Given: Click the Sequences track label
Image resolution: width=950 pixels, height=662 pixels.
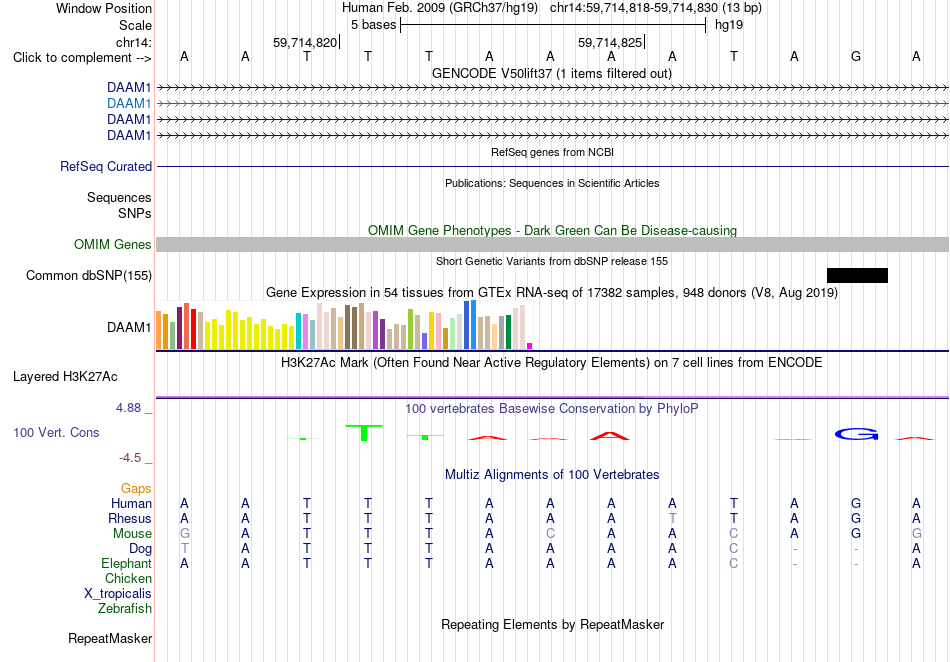Looking at the screenshot, I should (119, 197).
